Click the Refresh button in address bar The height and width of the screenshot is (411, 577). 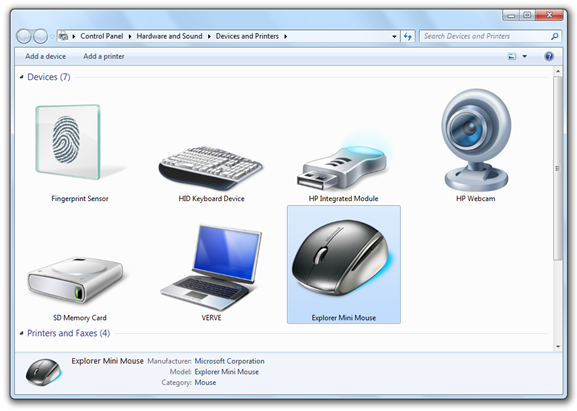[x=408, y=36]
